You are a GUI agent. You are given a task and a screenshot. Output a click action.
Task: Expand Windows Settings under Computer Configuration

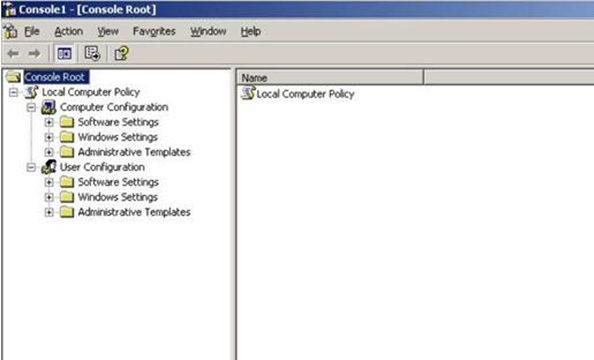49,137
